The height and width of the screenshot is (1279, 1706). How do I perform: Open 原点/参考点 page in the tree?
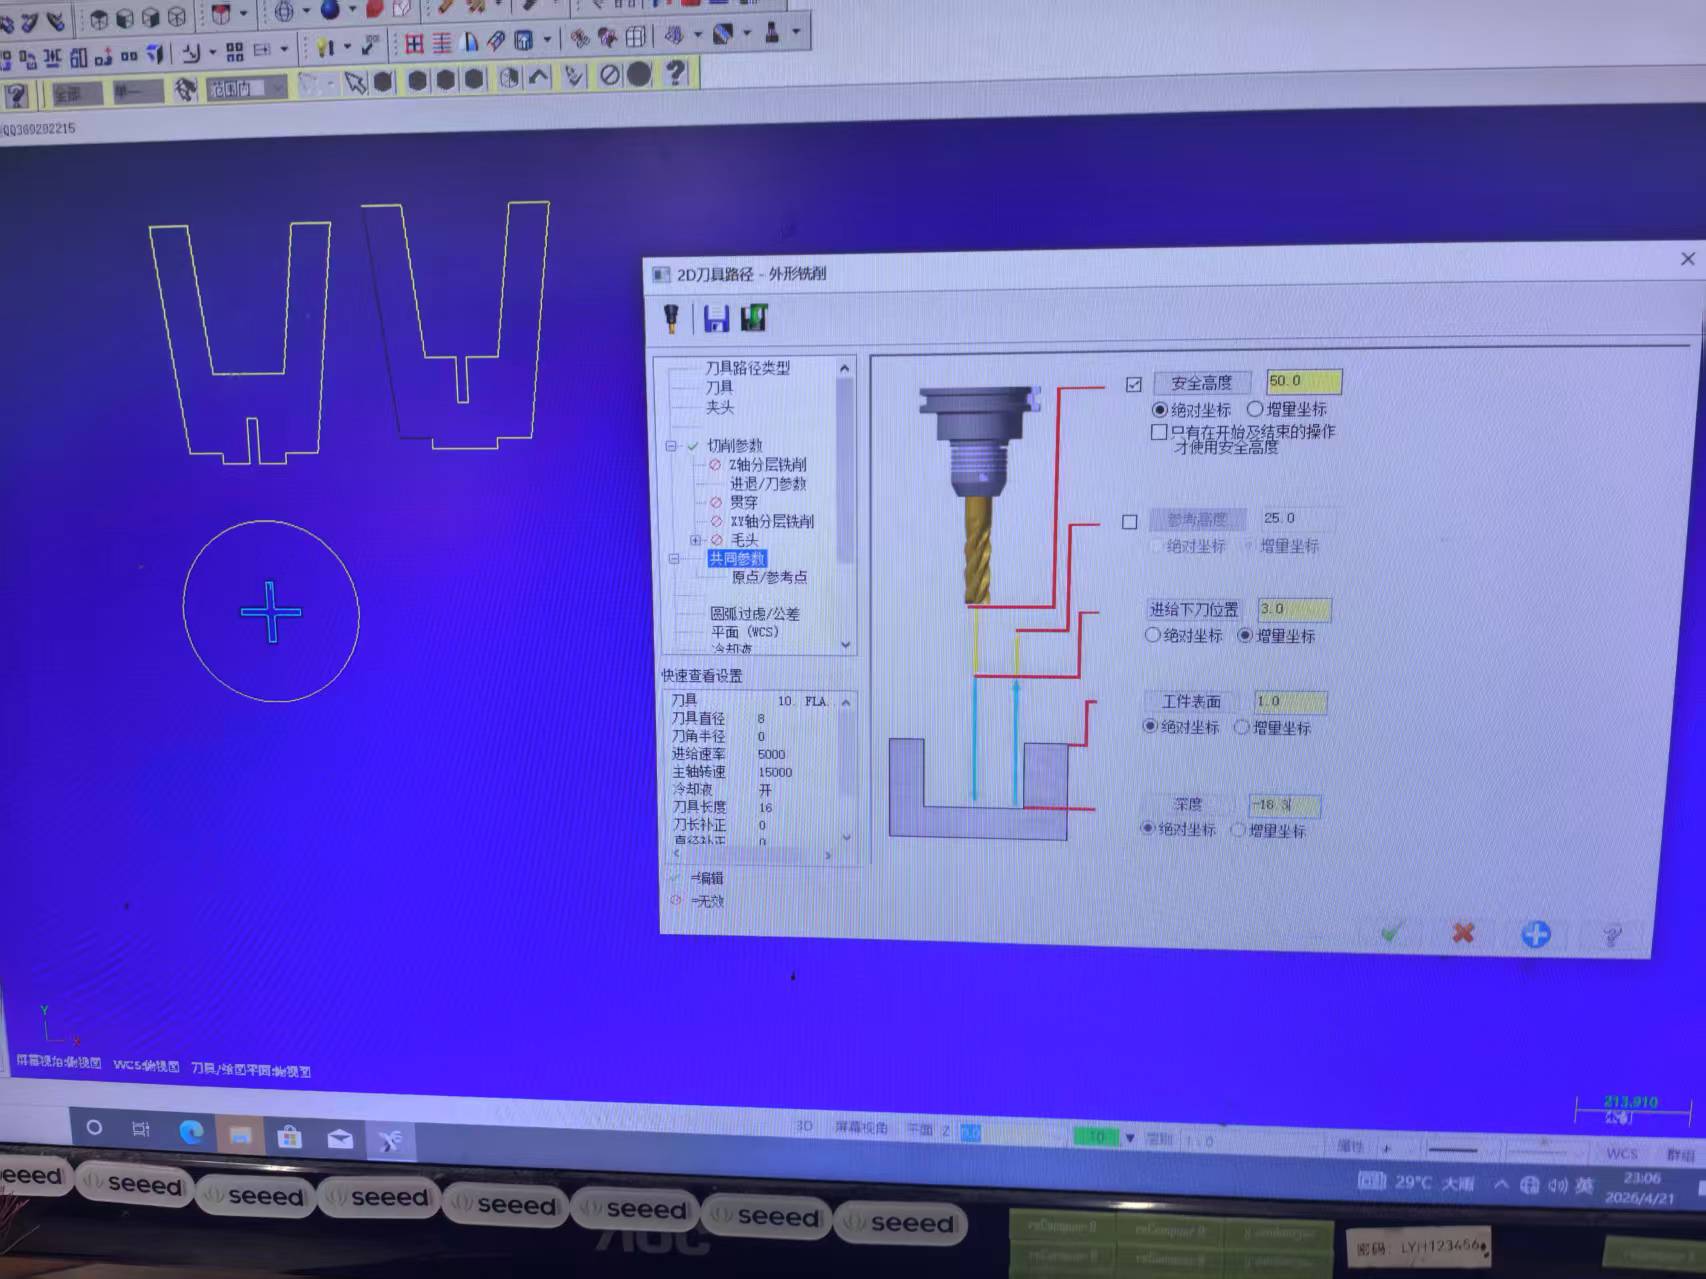click(x=769, y=578)
